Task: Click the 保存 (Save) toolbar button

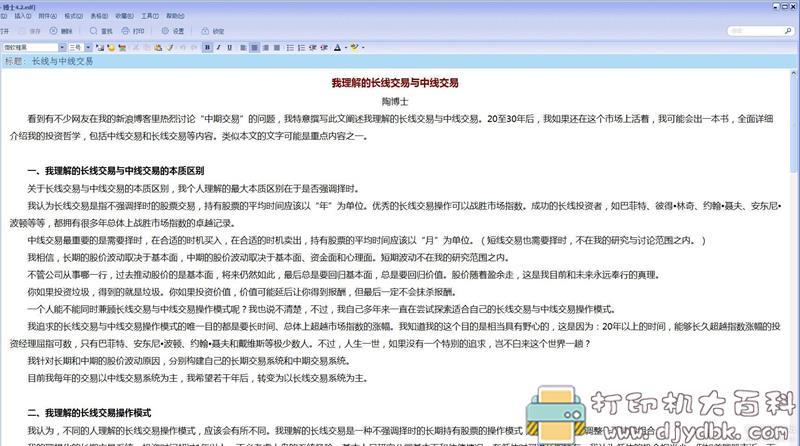Action: point(30,31)
